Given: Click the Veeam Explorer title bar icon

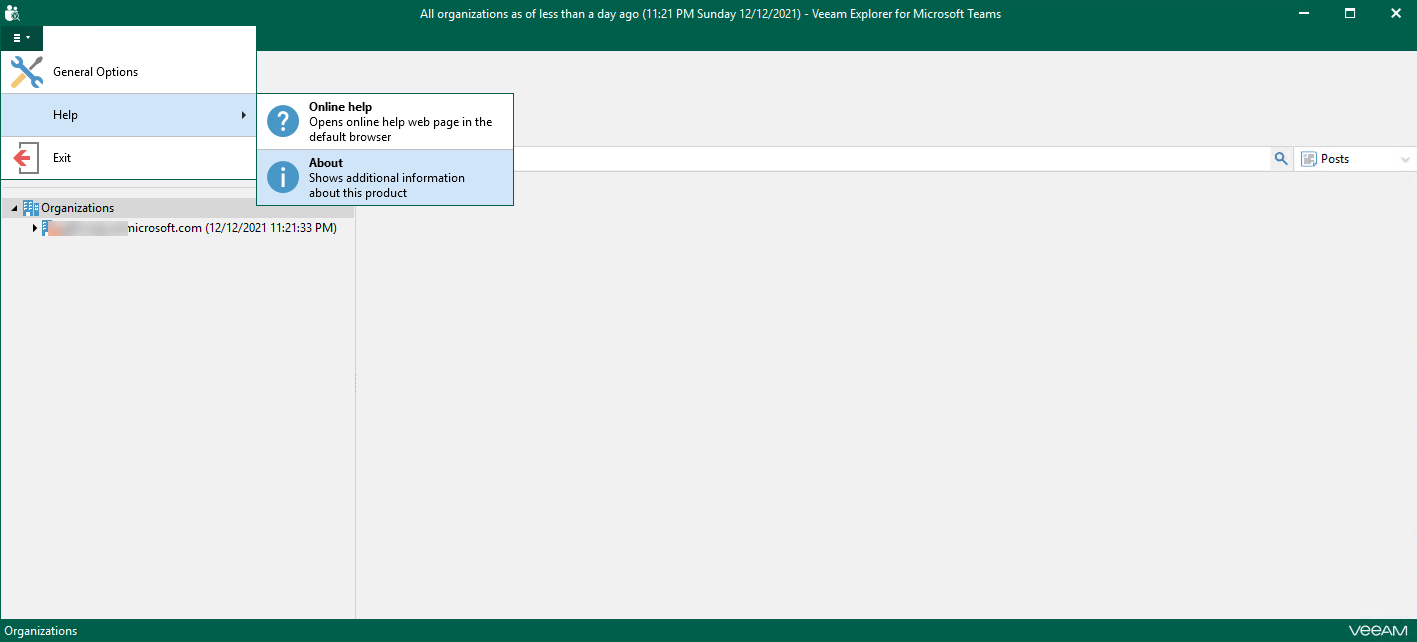Looking at the screenshot, I should click(x=13, y=13).
